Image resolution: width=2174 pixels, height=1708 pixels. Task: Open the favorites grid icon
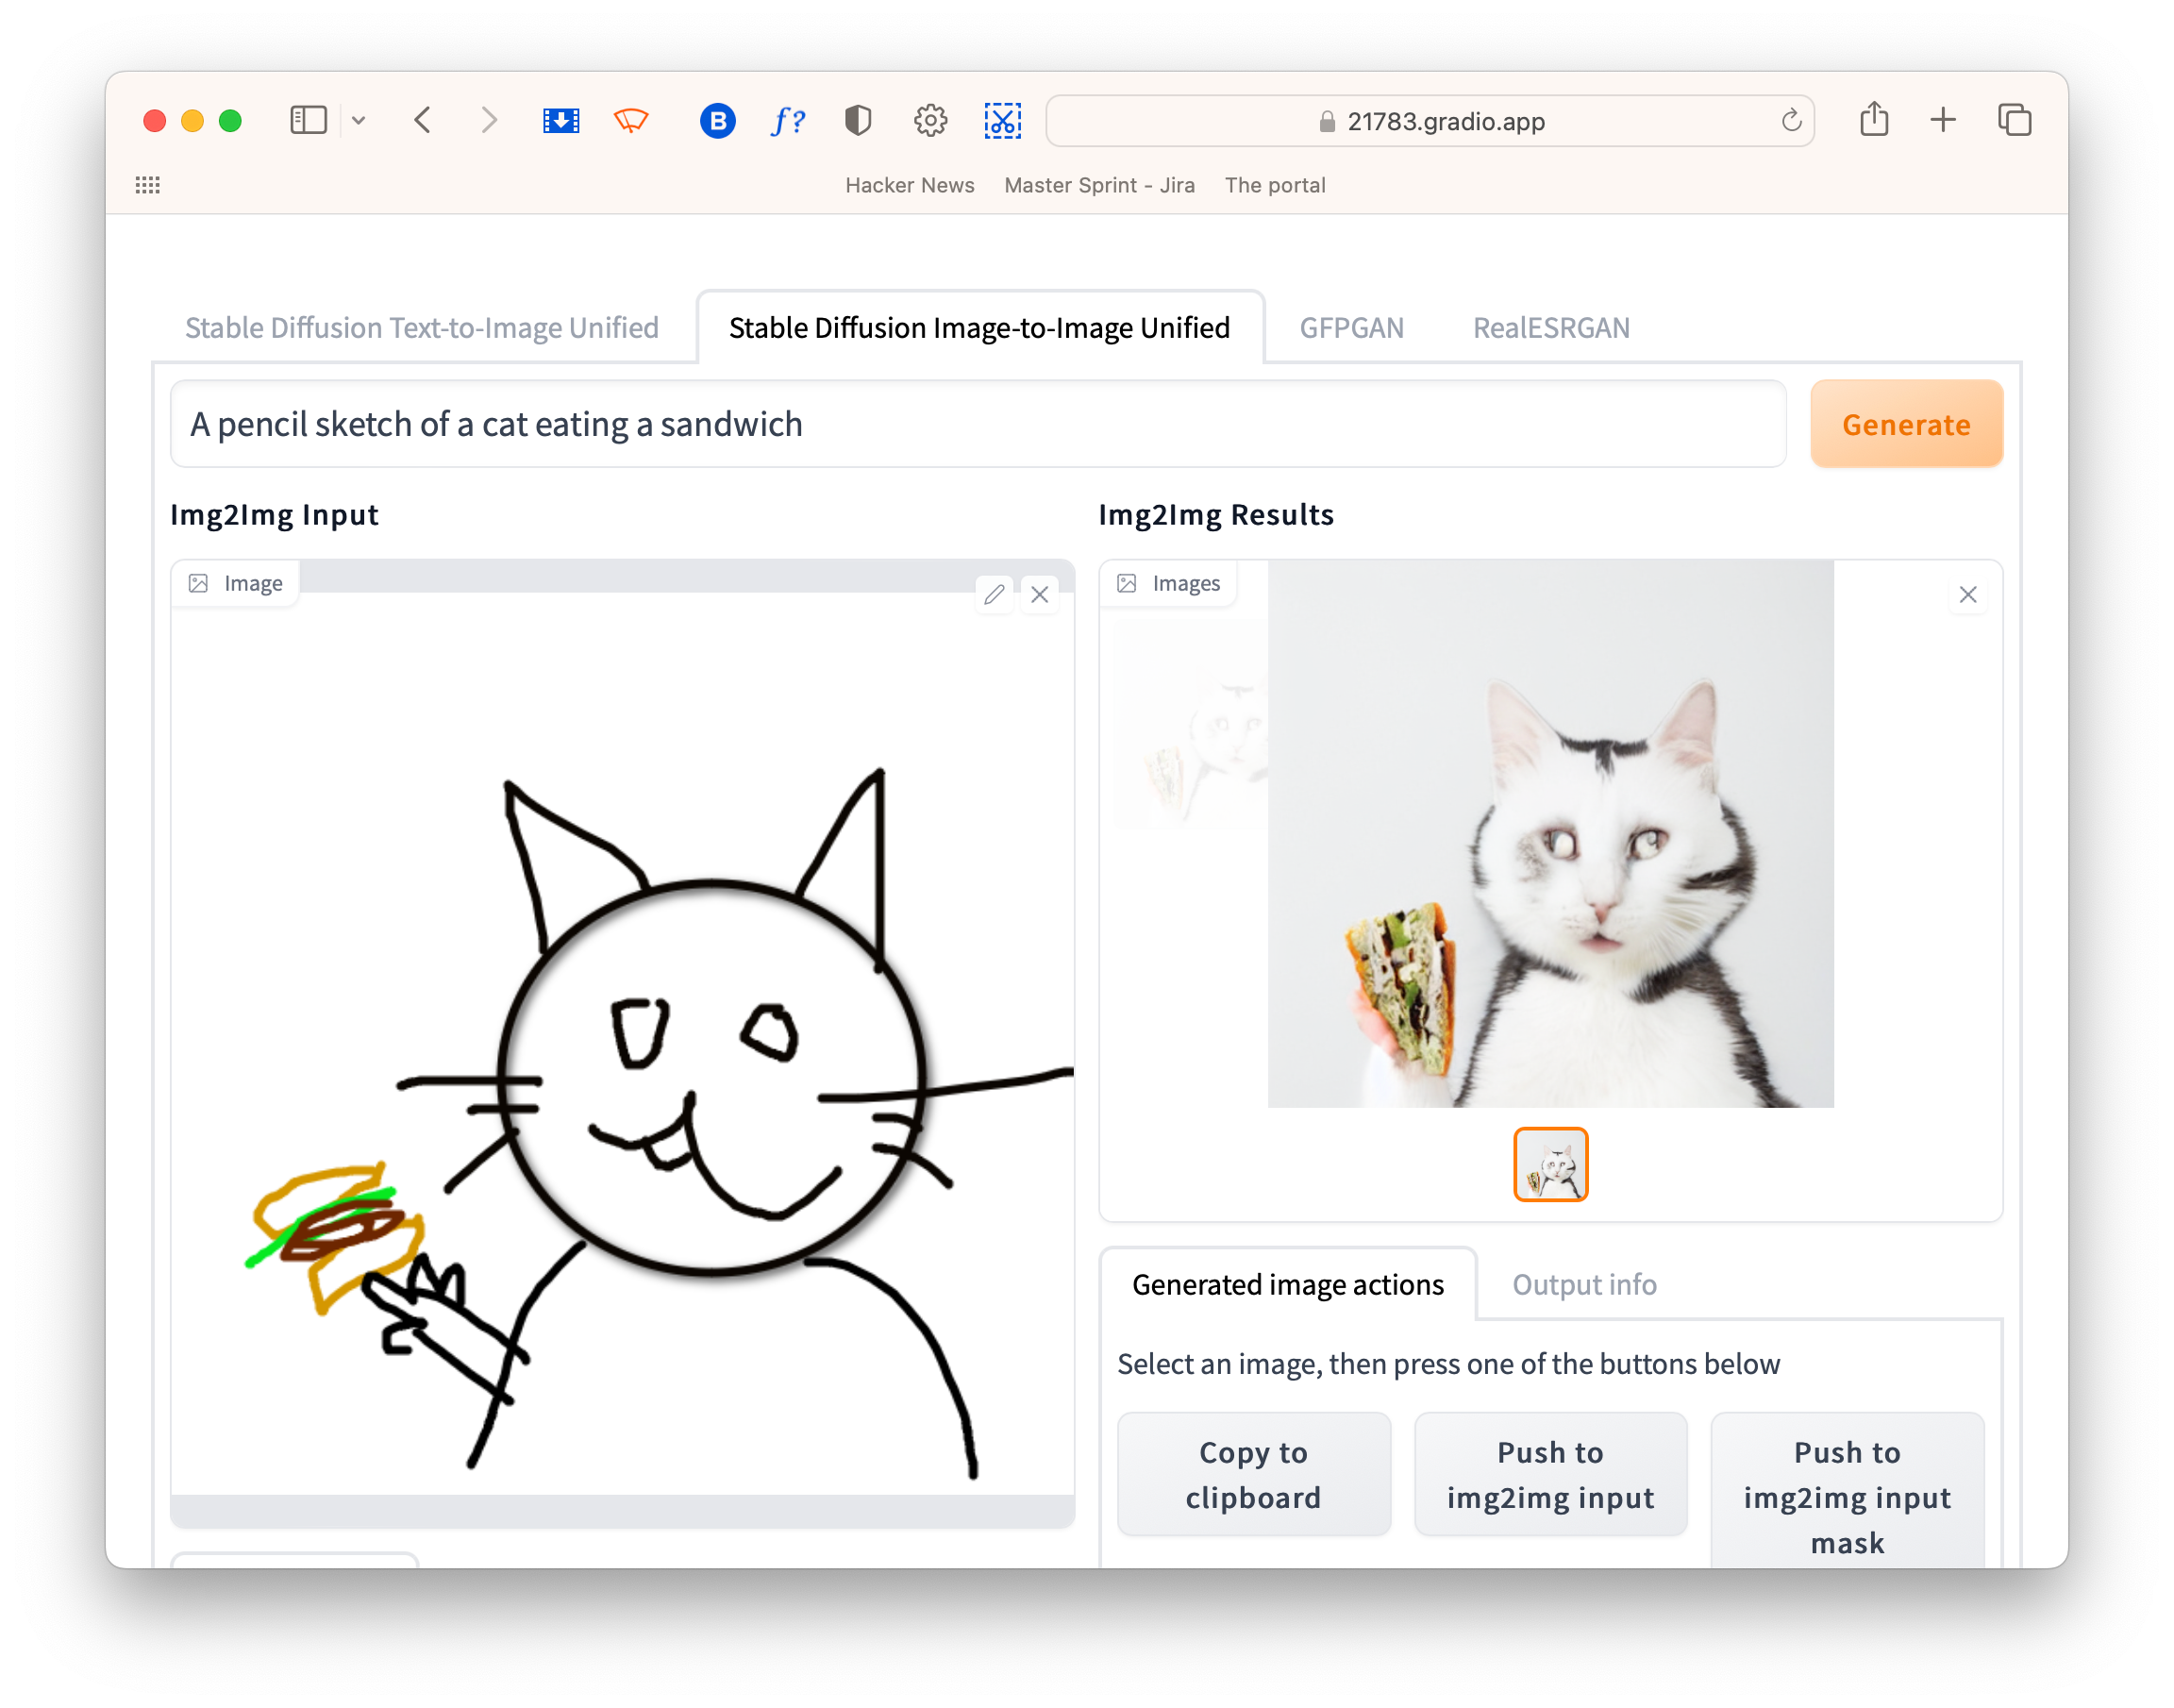click(148, 185)
